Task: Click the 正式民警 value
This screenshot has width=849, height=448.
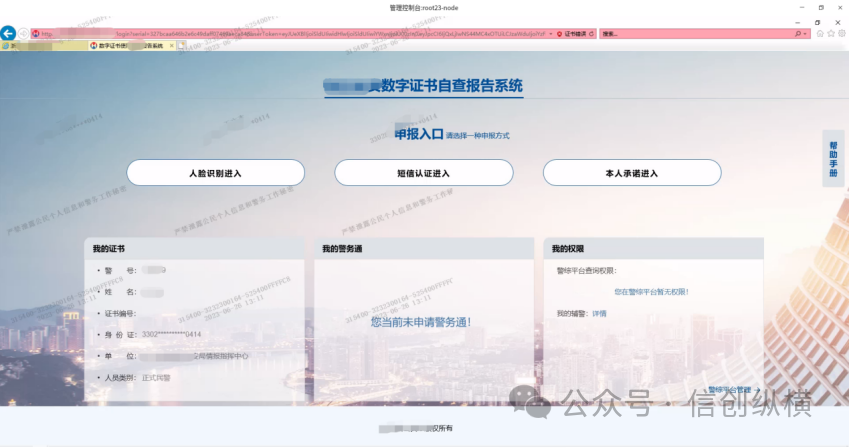Action: coord(156,378)
